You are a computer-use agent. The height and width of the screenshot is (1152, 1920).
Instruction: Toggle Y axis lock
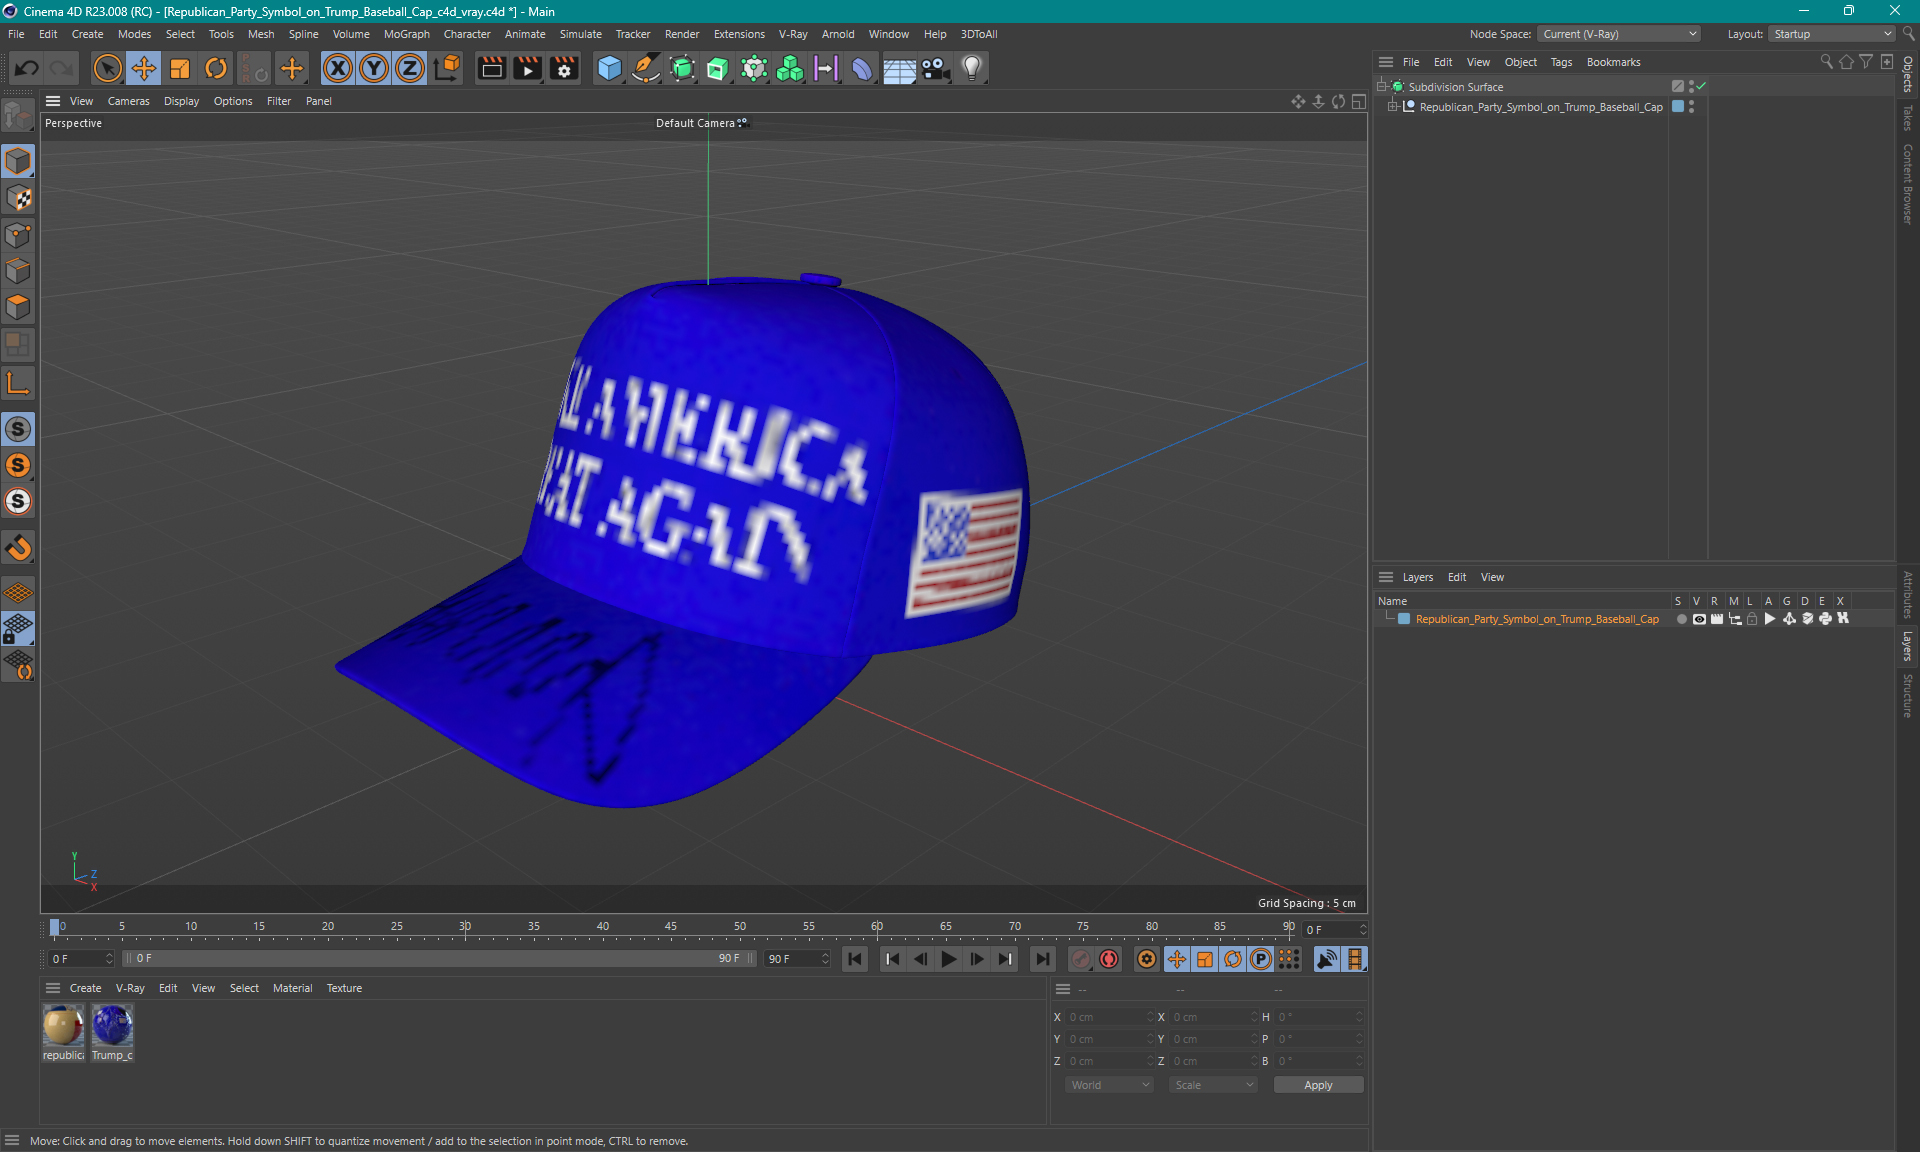pyautogui.click(x=374, y=68)
